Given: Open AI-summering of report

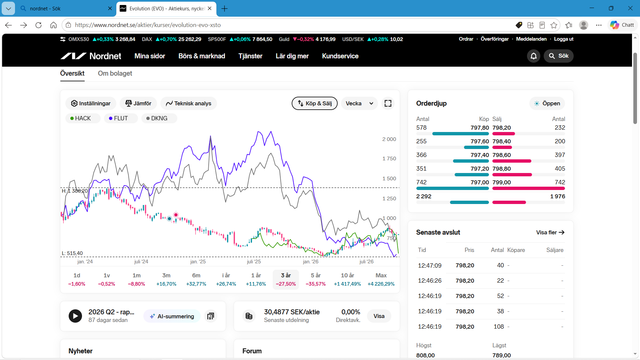Looking at the screenshot, I should [172, 316].
